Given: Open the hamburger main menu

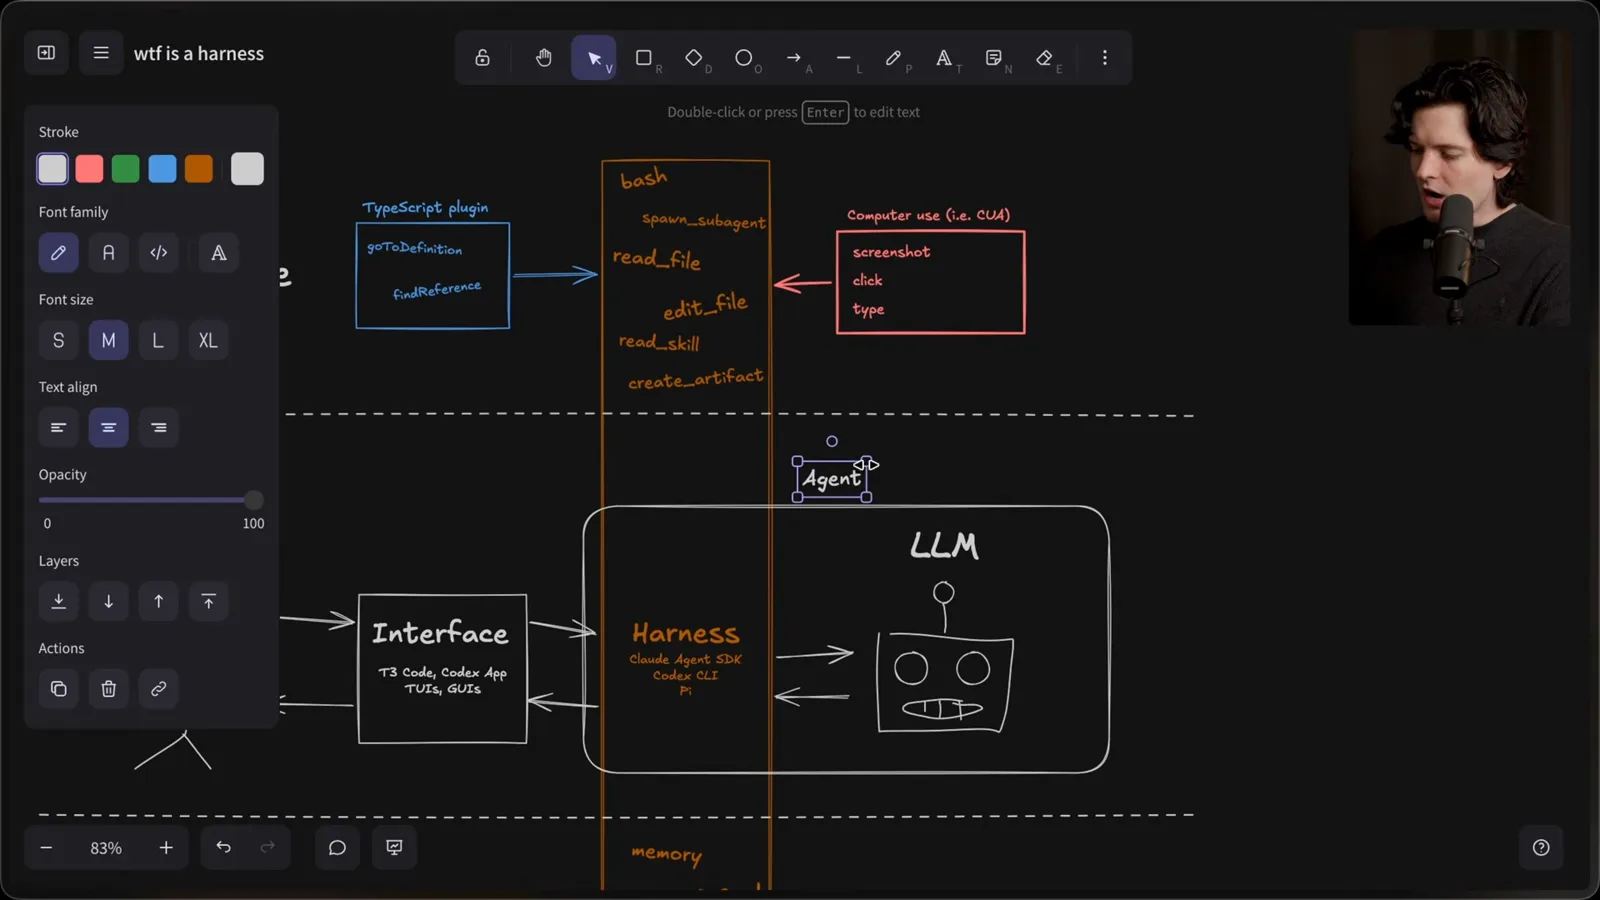Looking at the screenshot, I should (x=101, y=53).
